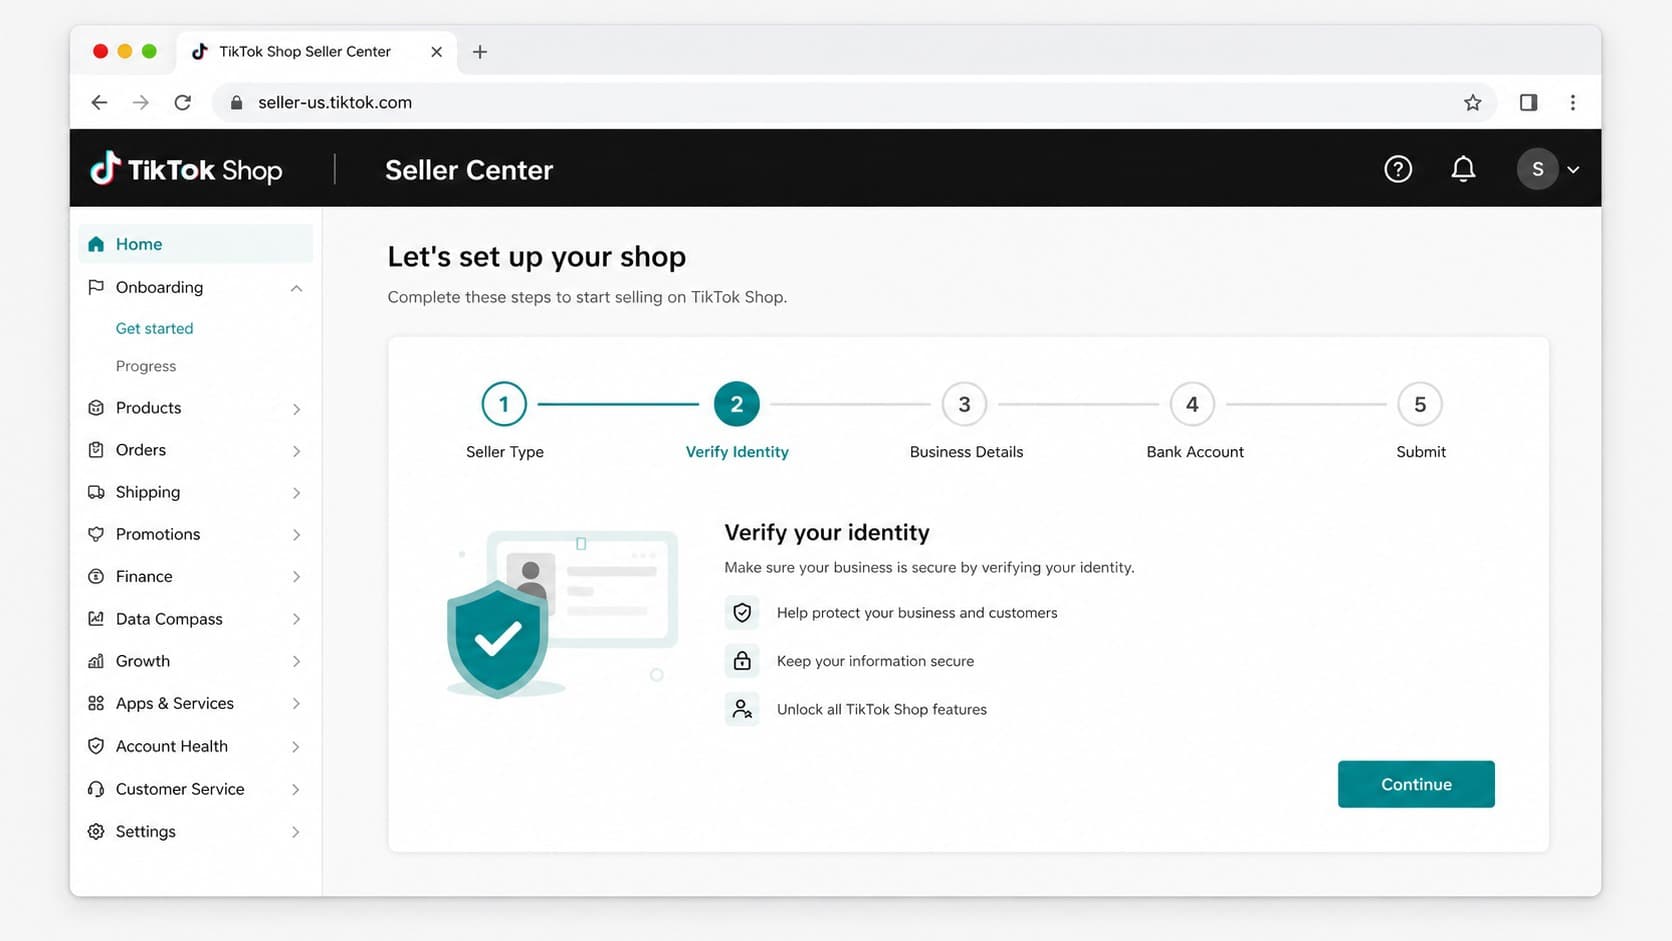Click the Continue button
The width and height of the screenshot is (1672, 941).
click(1416, 784)
